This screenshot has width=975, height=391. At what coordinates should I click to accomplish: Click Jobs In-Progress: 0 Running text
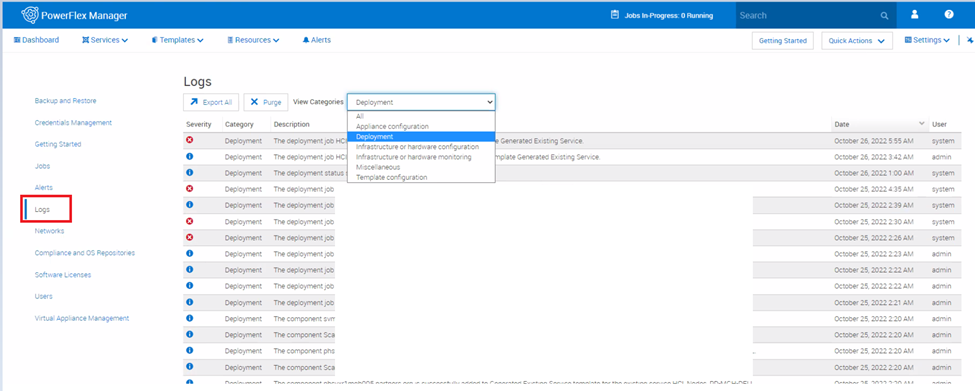(668, 16)
